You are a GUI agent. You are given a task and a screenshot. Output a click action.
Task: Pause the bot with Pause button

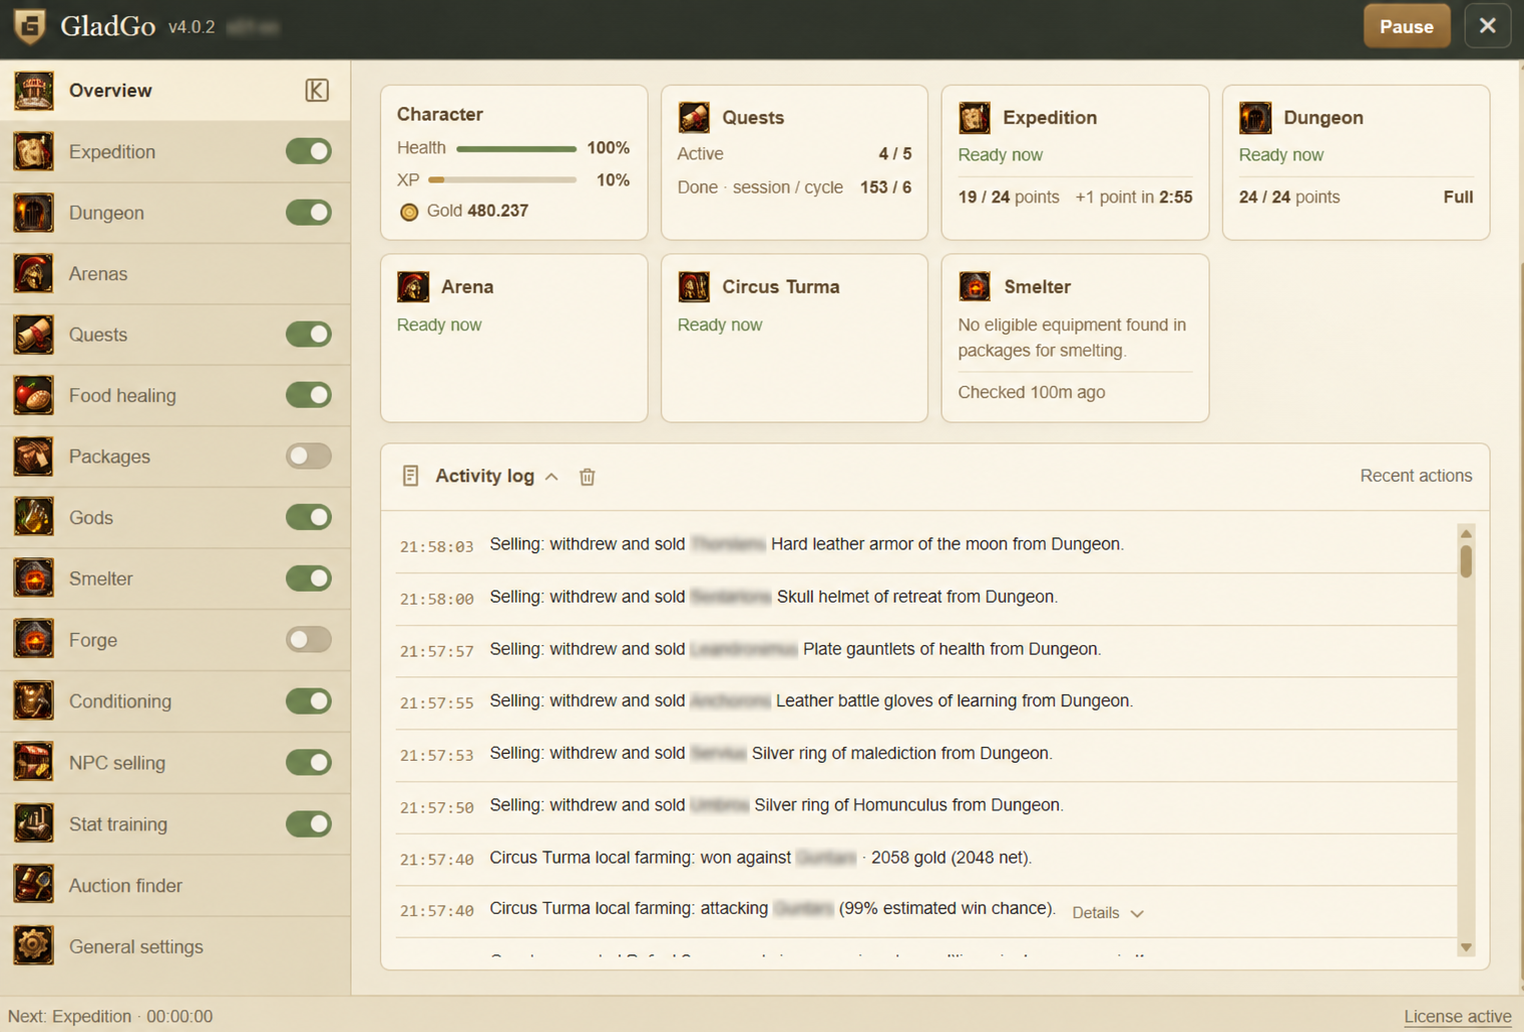point(1406,27)
